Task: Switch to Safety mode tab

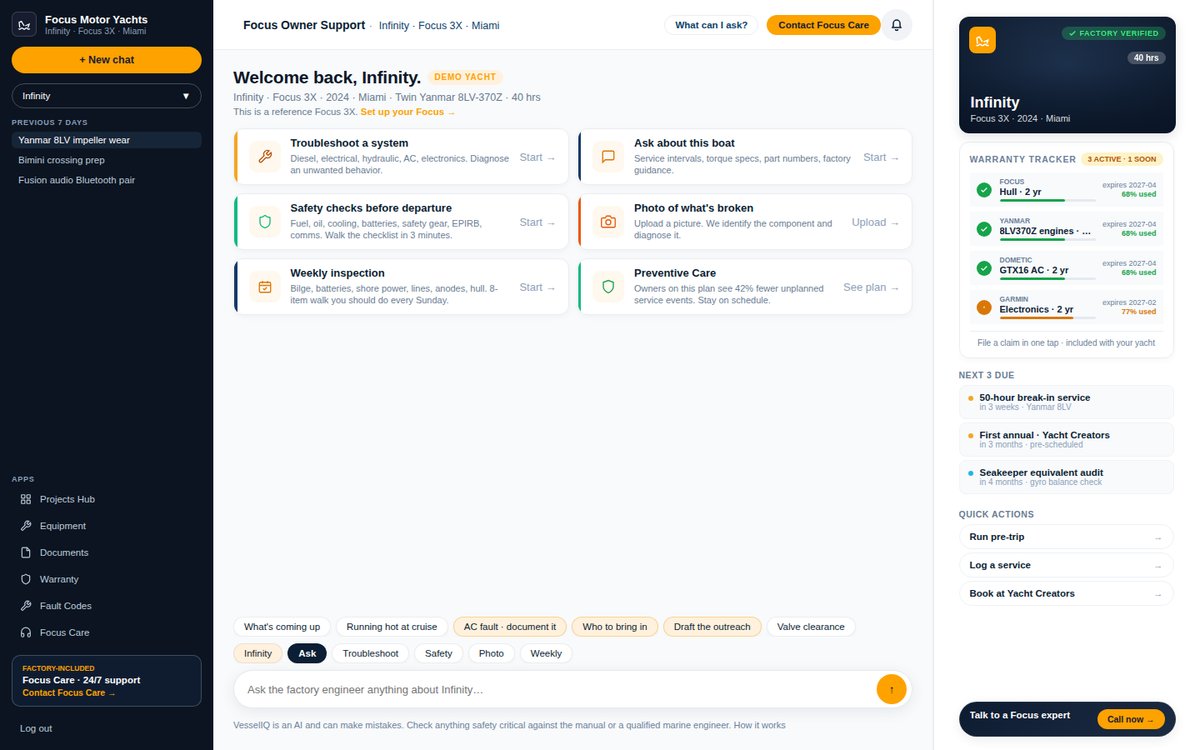Action: [438, 653]
